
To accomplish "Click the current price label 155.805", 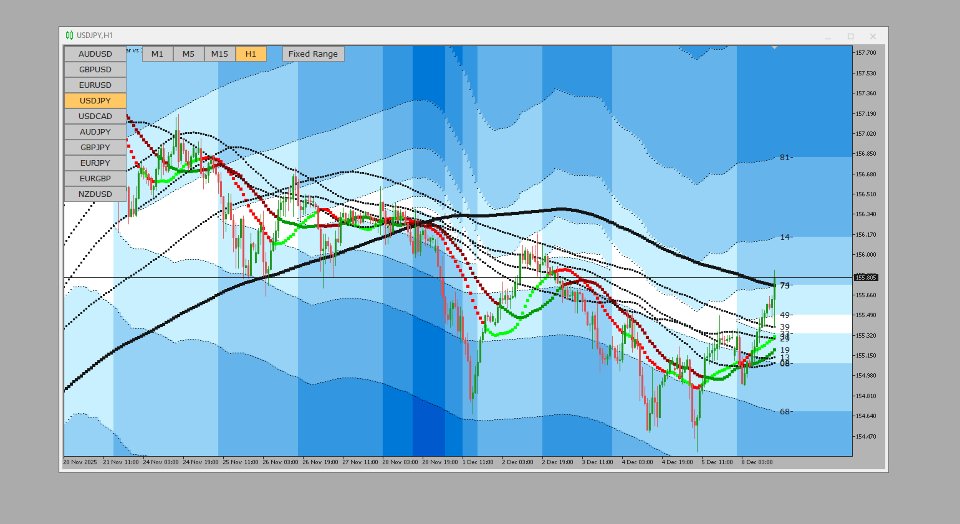I will click(x=866, y=277).
